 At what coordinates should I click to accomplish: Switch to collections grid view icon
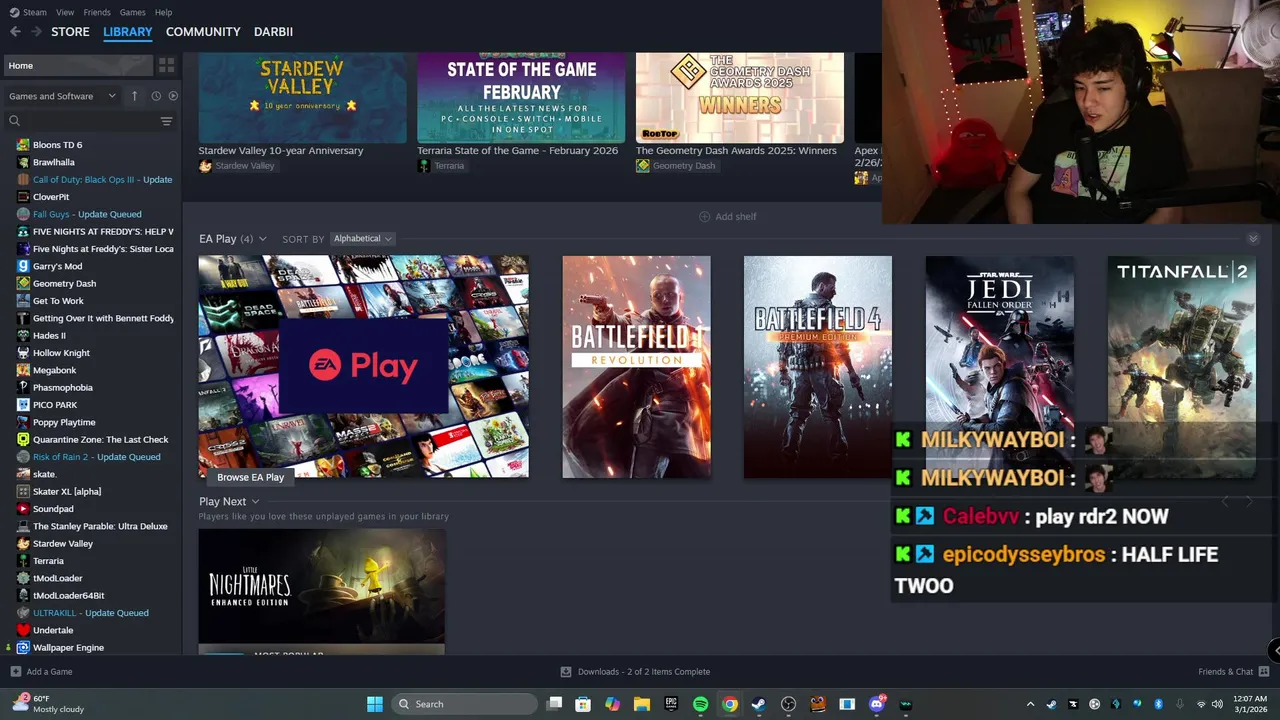[x=167, y=65]
